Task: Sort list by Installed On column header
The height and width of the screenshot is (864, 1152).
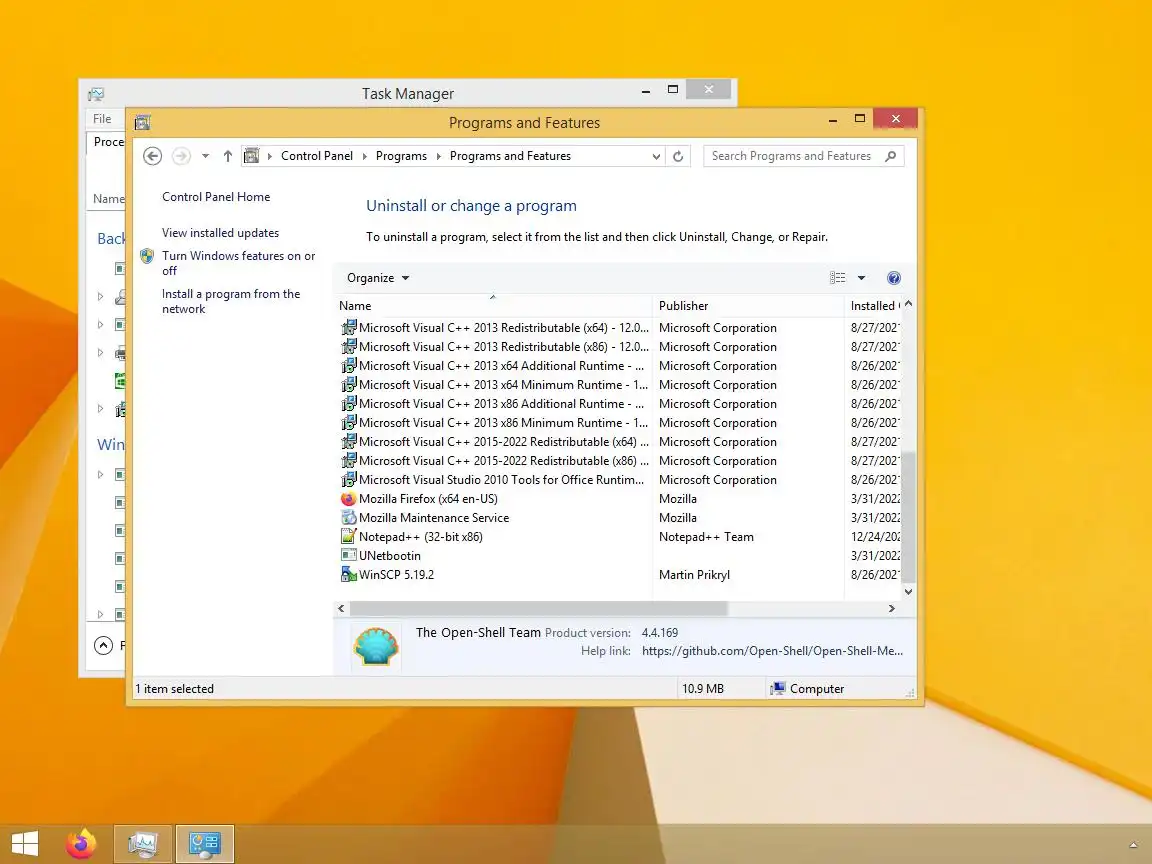Action: (873, 306)
